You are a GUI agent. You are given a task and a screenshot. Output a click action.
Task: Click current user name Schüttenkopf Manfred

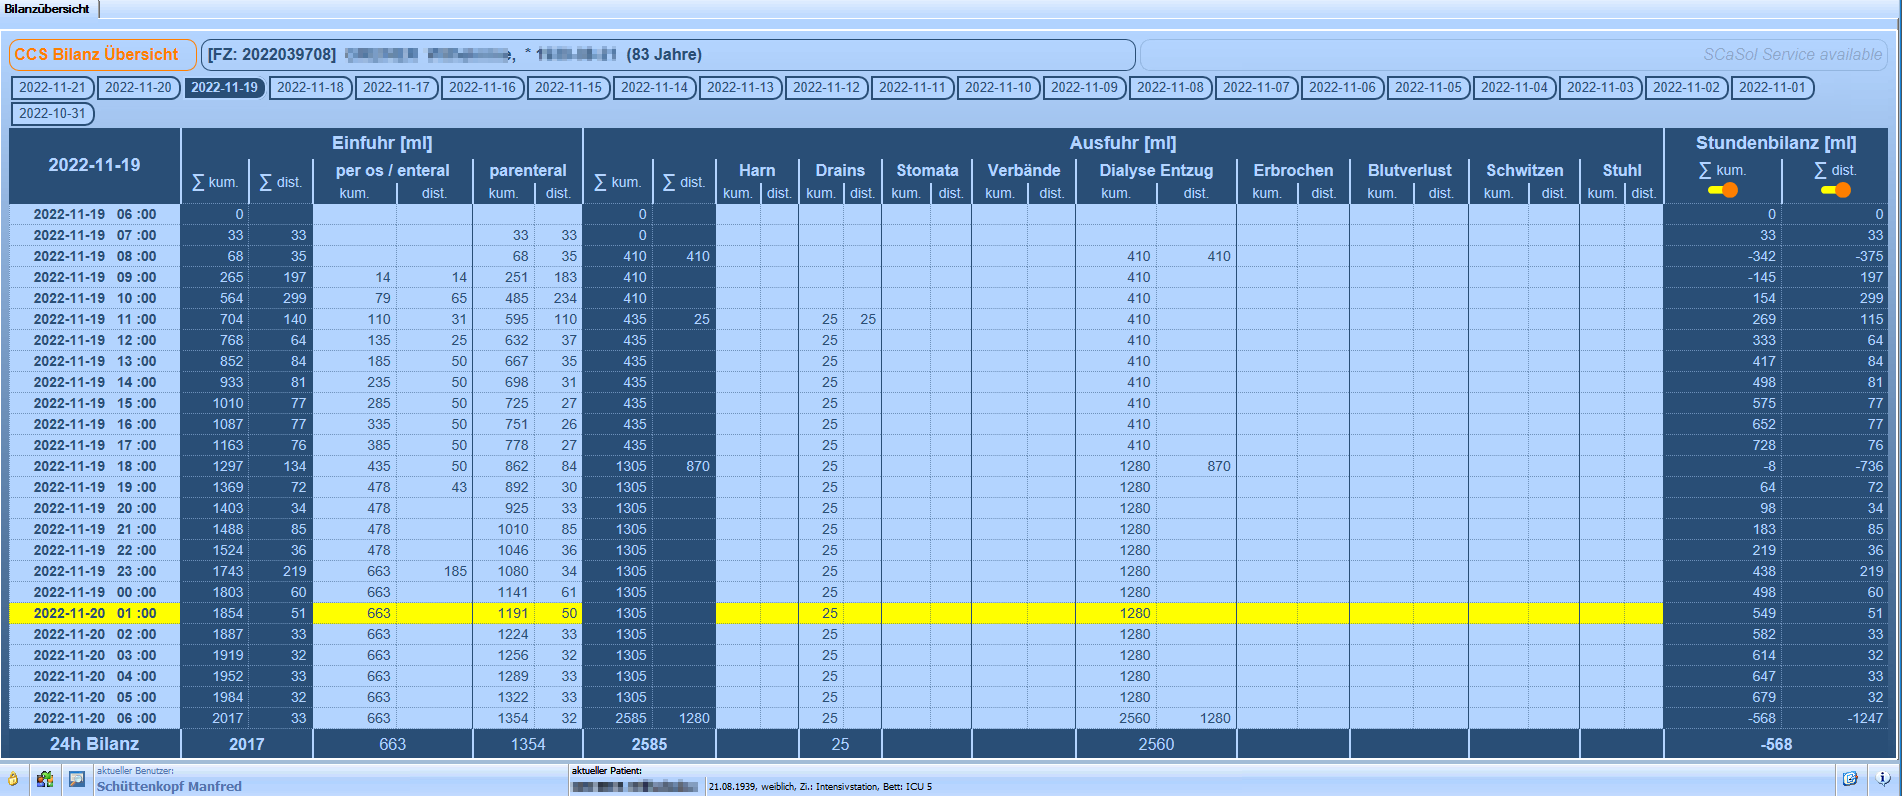coord(169,786)
